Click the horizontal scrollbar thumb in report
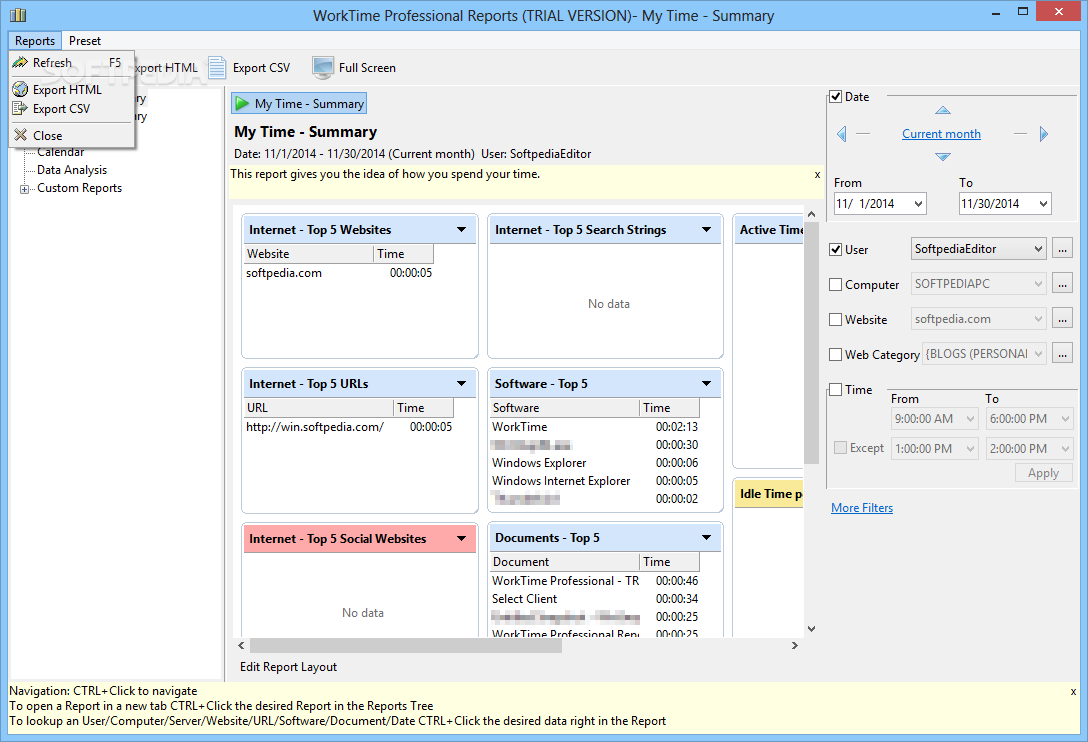Image resolution: width=1088 pixels, height=742 pixels. [x=405, y=646]
